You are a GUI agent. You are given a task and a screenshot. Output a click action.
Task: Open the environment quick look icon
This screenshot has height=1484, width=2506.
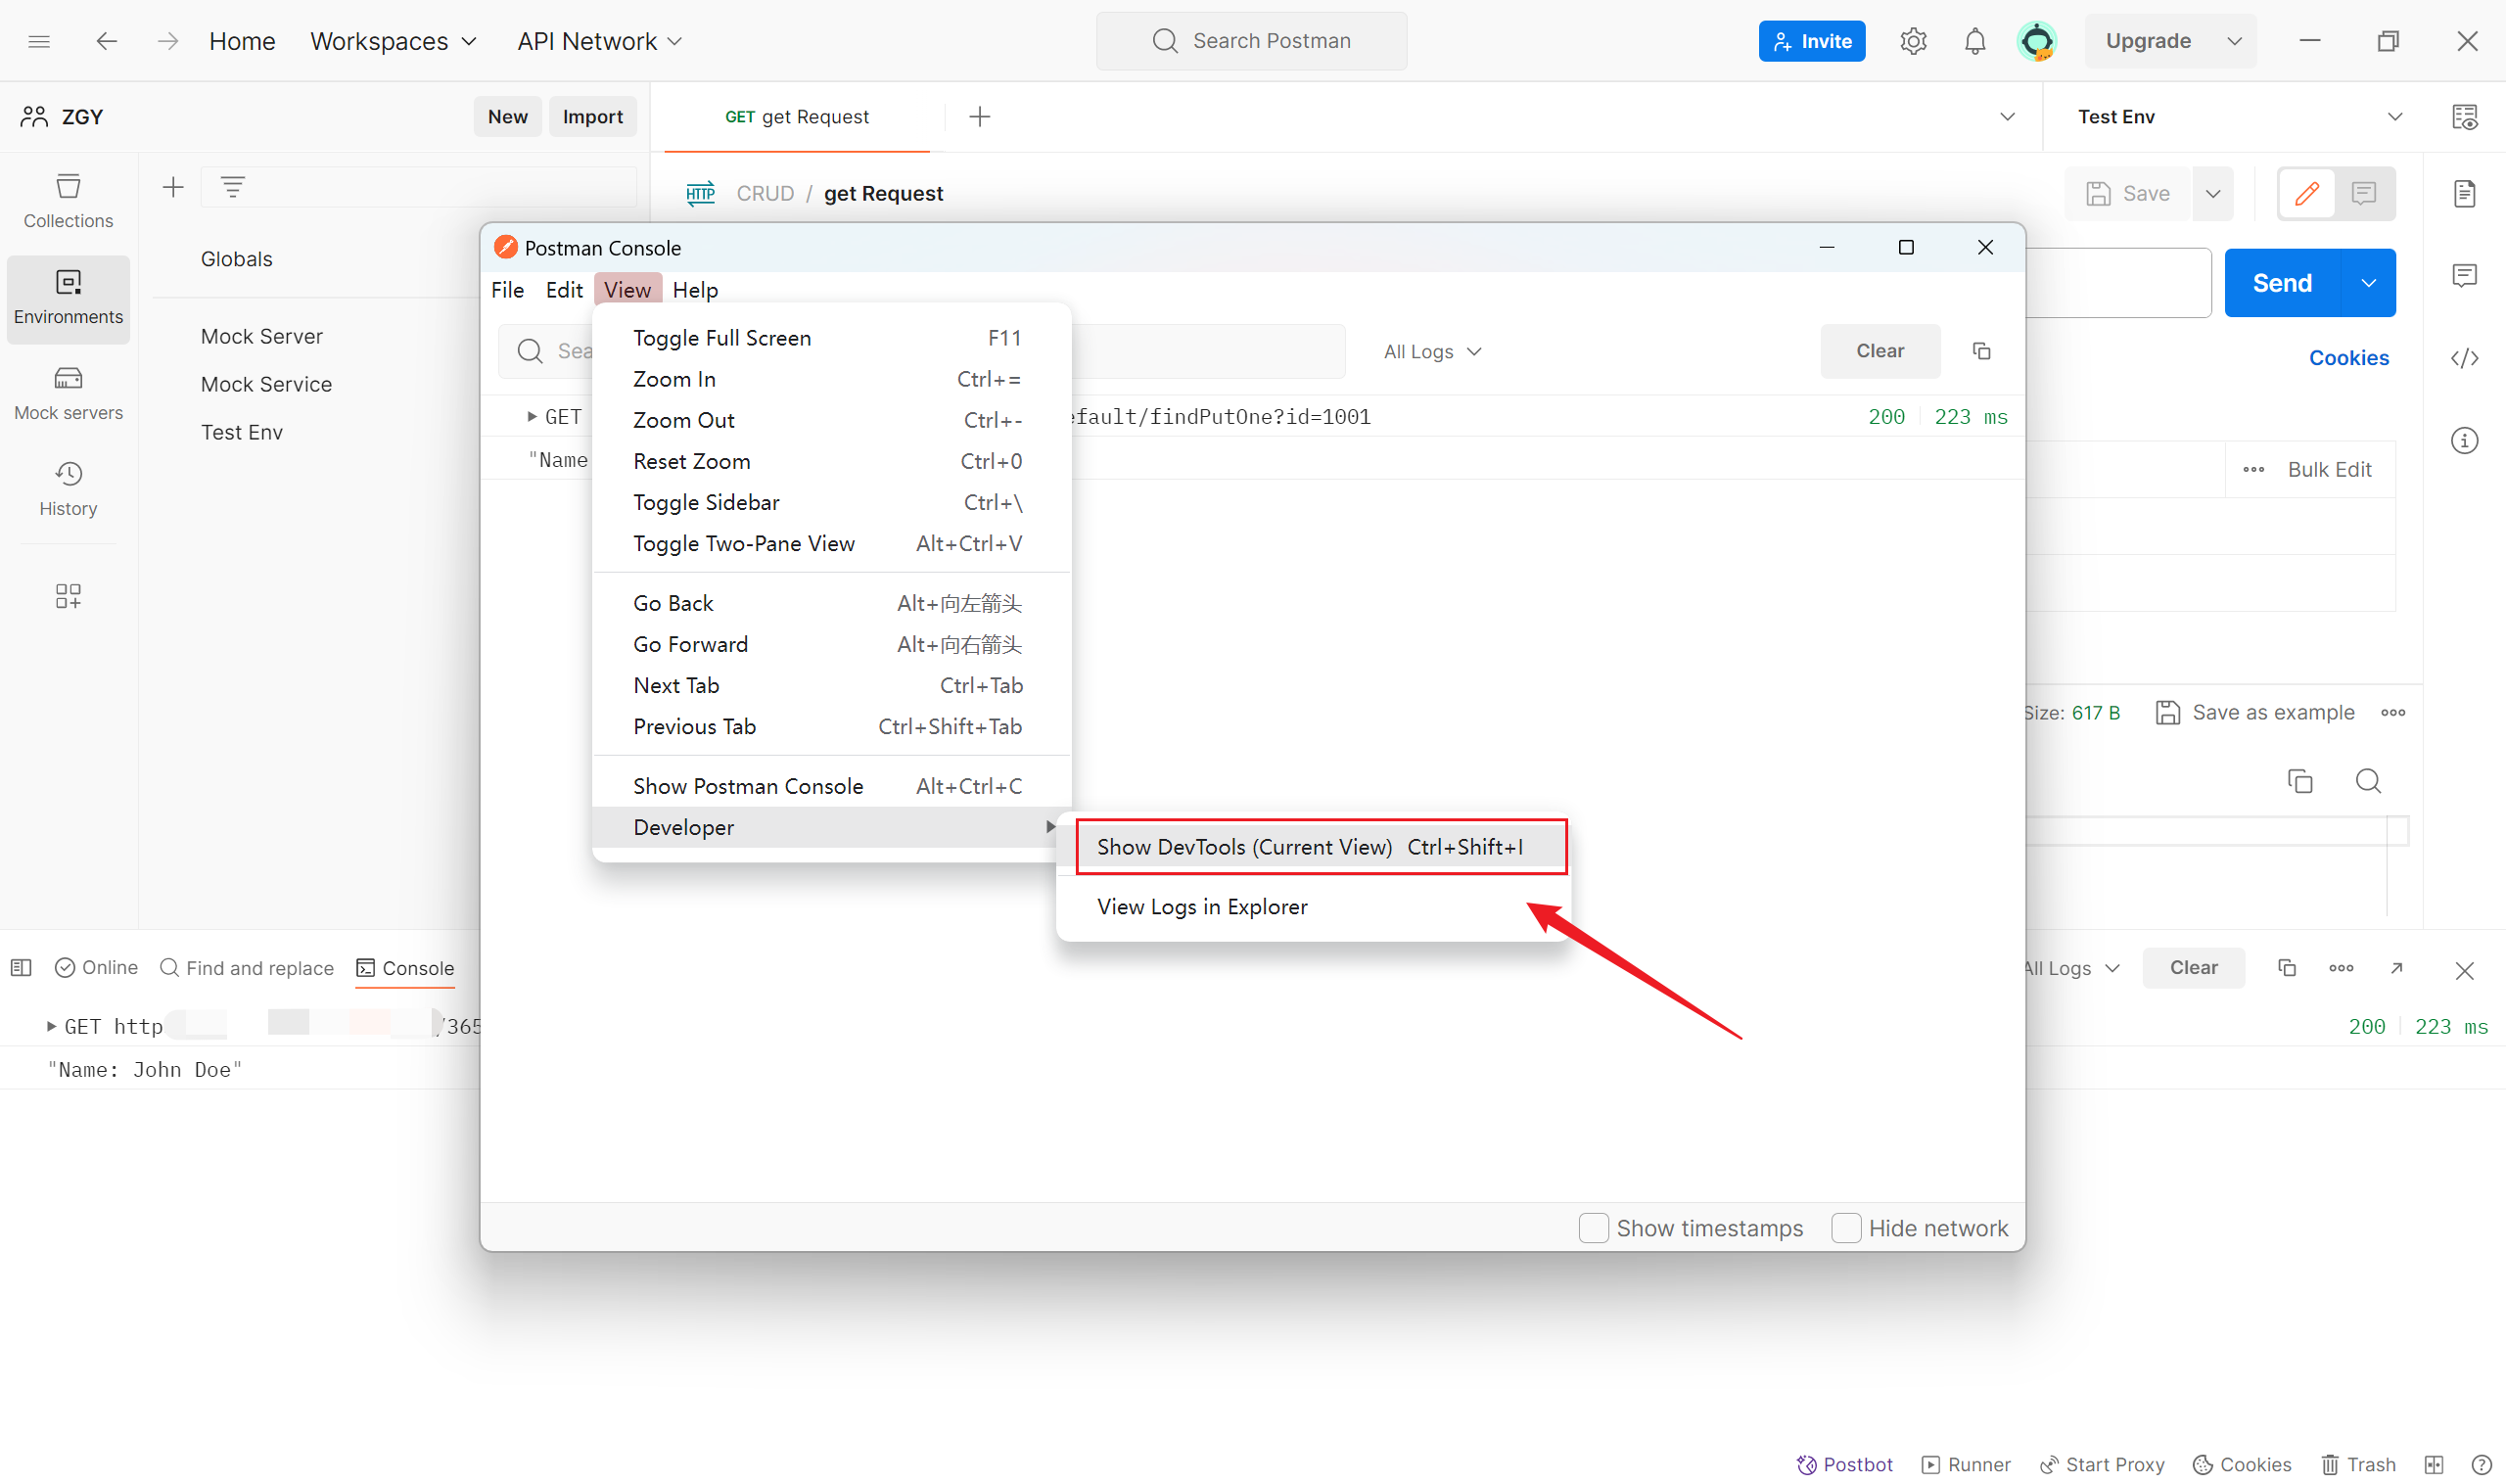click(x=2465, y=117)
